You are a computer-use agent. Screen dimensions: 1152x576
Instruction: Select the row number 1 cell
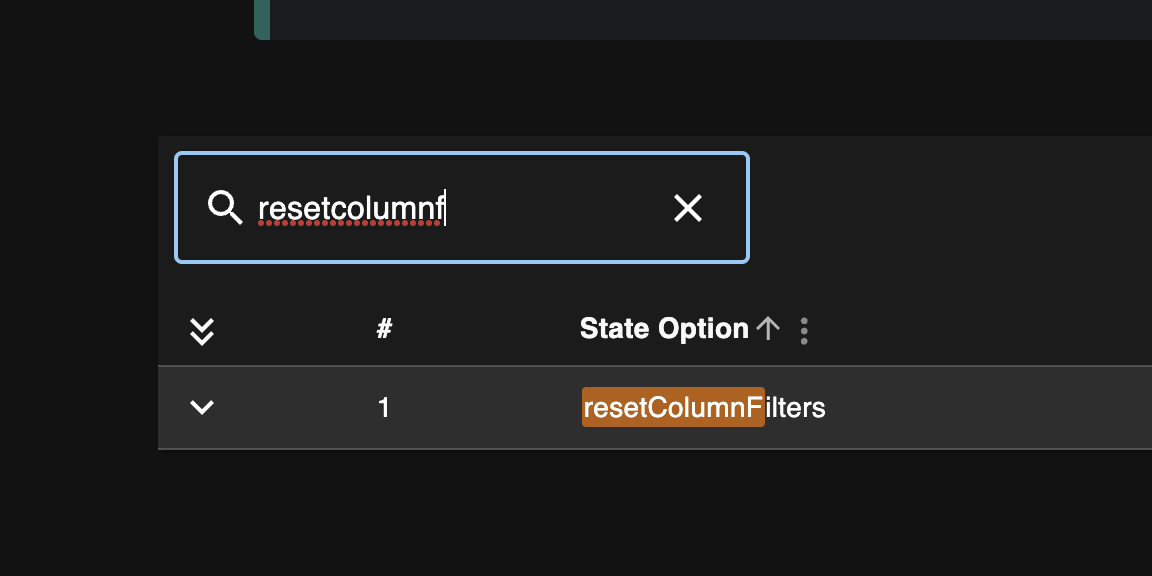tap(384, 407)
